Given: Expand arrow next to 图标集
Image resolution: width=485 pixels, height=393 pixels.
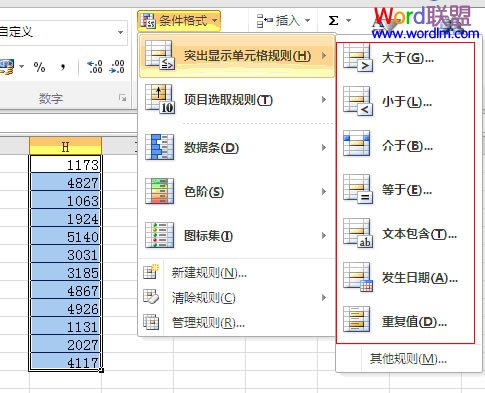Looking at the screenshot, I should click(324, 236).
